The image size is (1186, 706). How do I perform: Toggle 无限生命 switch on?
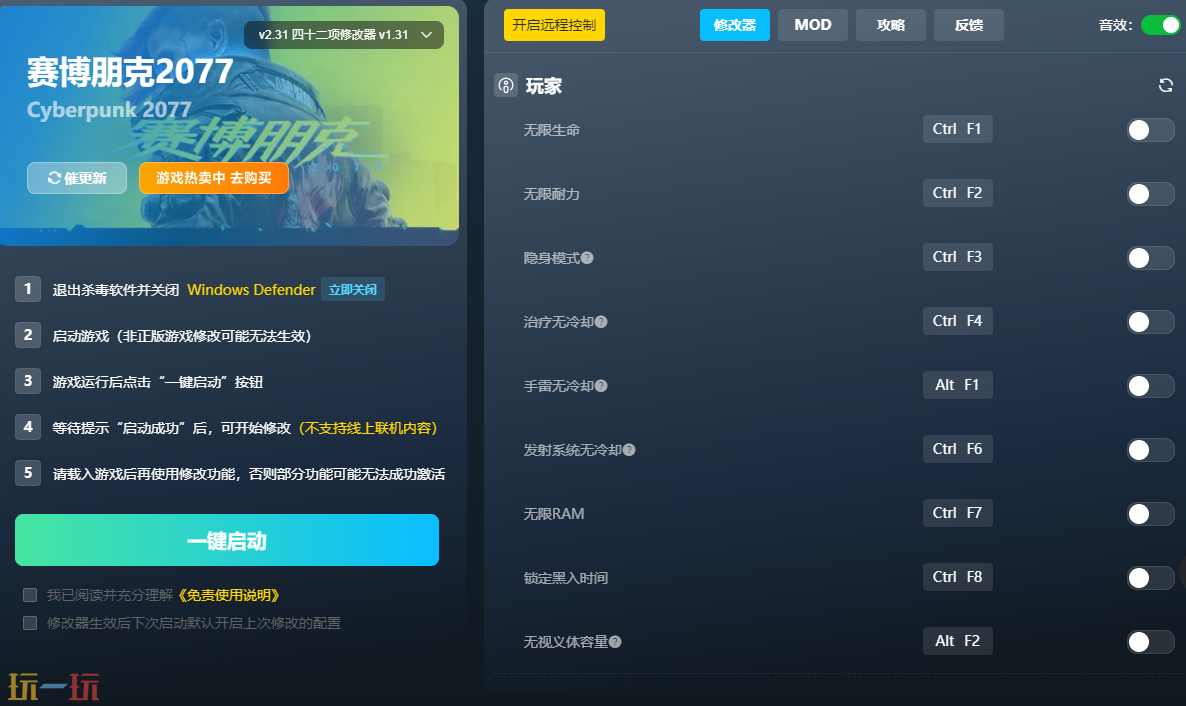pos(1150,130)
